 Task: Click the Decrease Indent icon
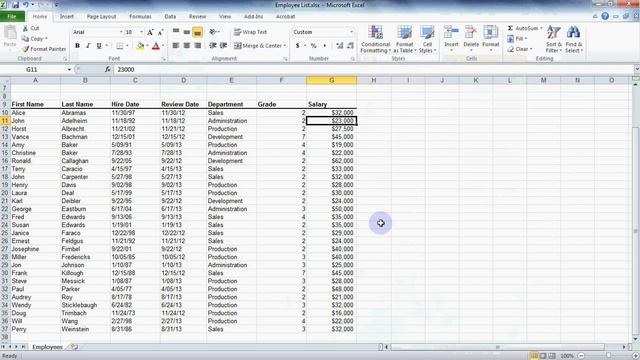tap(213, 46)
